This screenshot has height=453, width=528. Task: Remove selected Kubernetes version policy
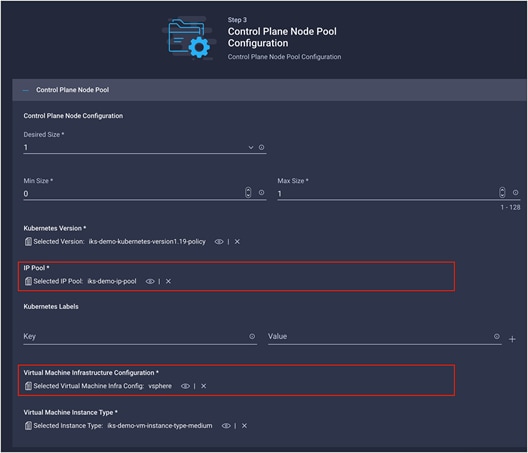pos(237,241)
